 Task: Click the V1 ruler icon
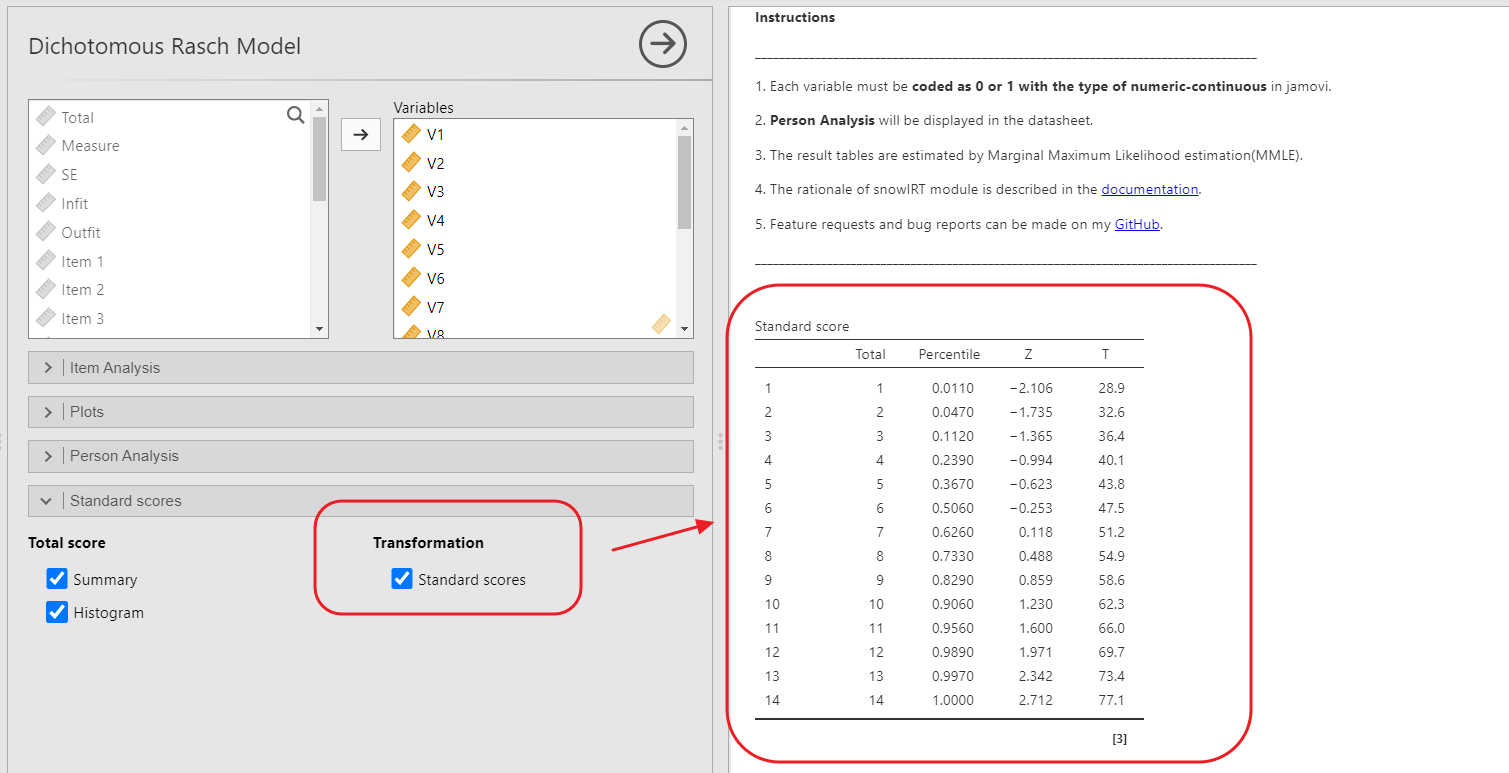tap(411, 134)
